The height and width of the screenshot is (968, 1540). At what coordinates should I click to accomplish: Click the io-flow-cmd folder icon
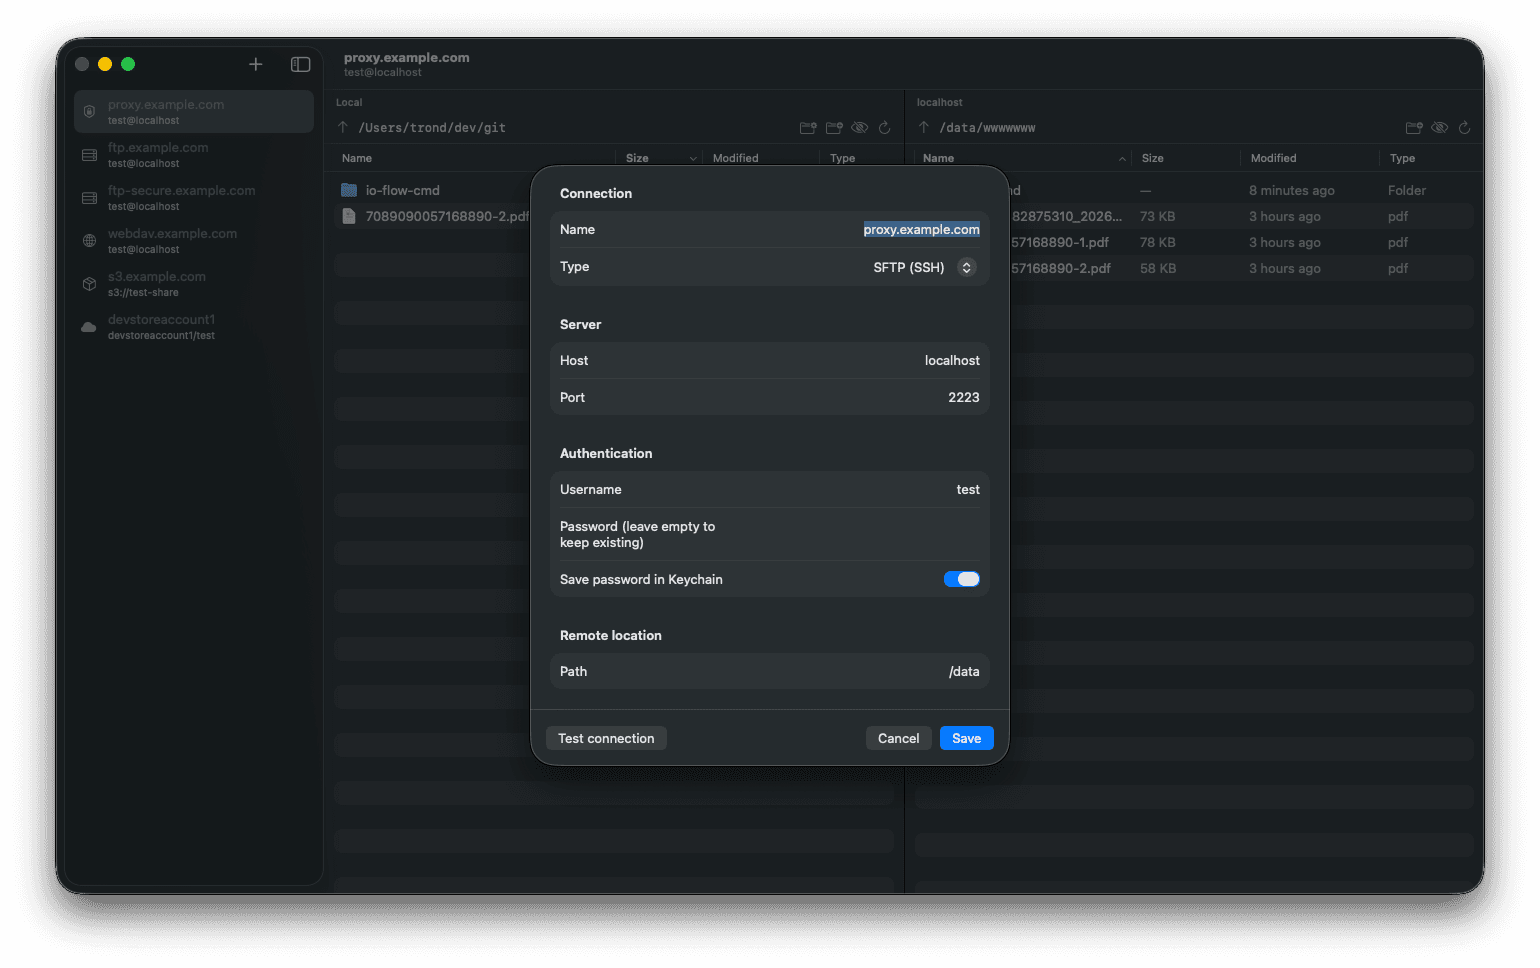[349, 190]
